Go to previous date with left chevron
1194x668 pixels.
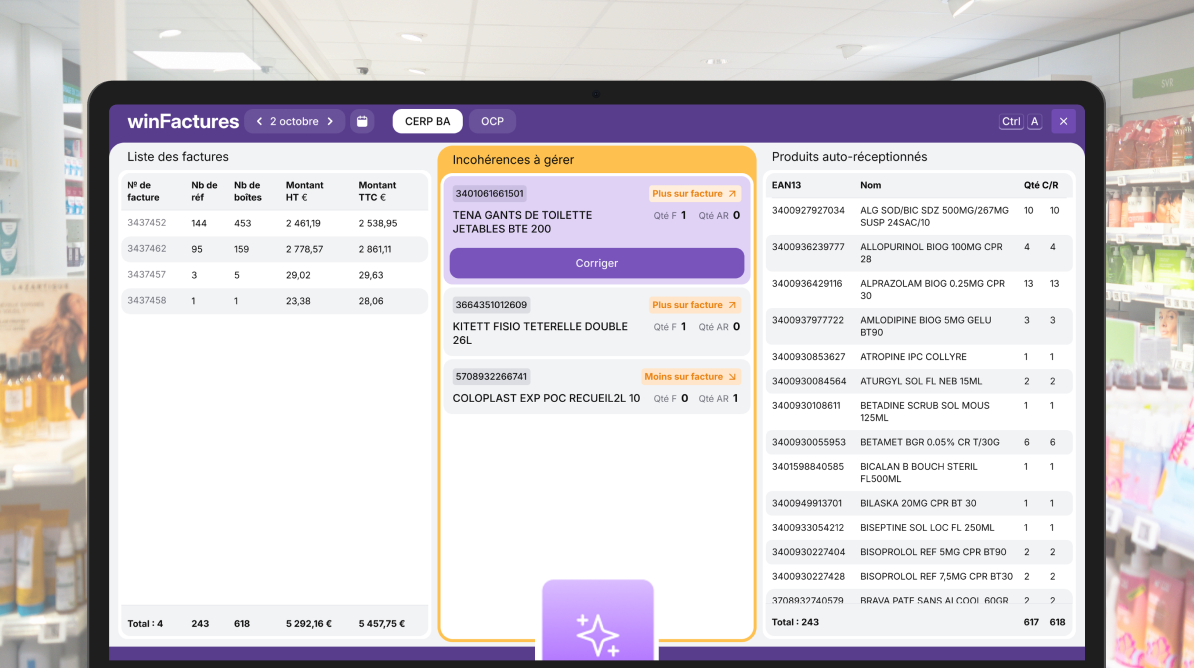259,122
